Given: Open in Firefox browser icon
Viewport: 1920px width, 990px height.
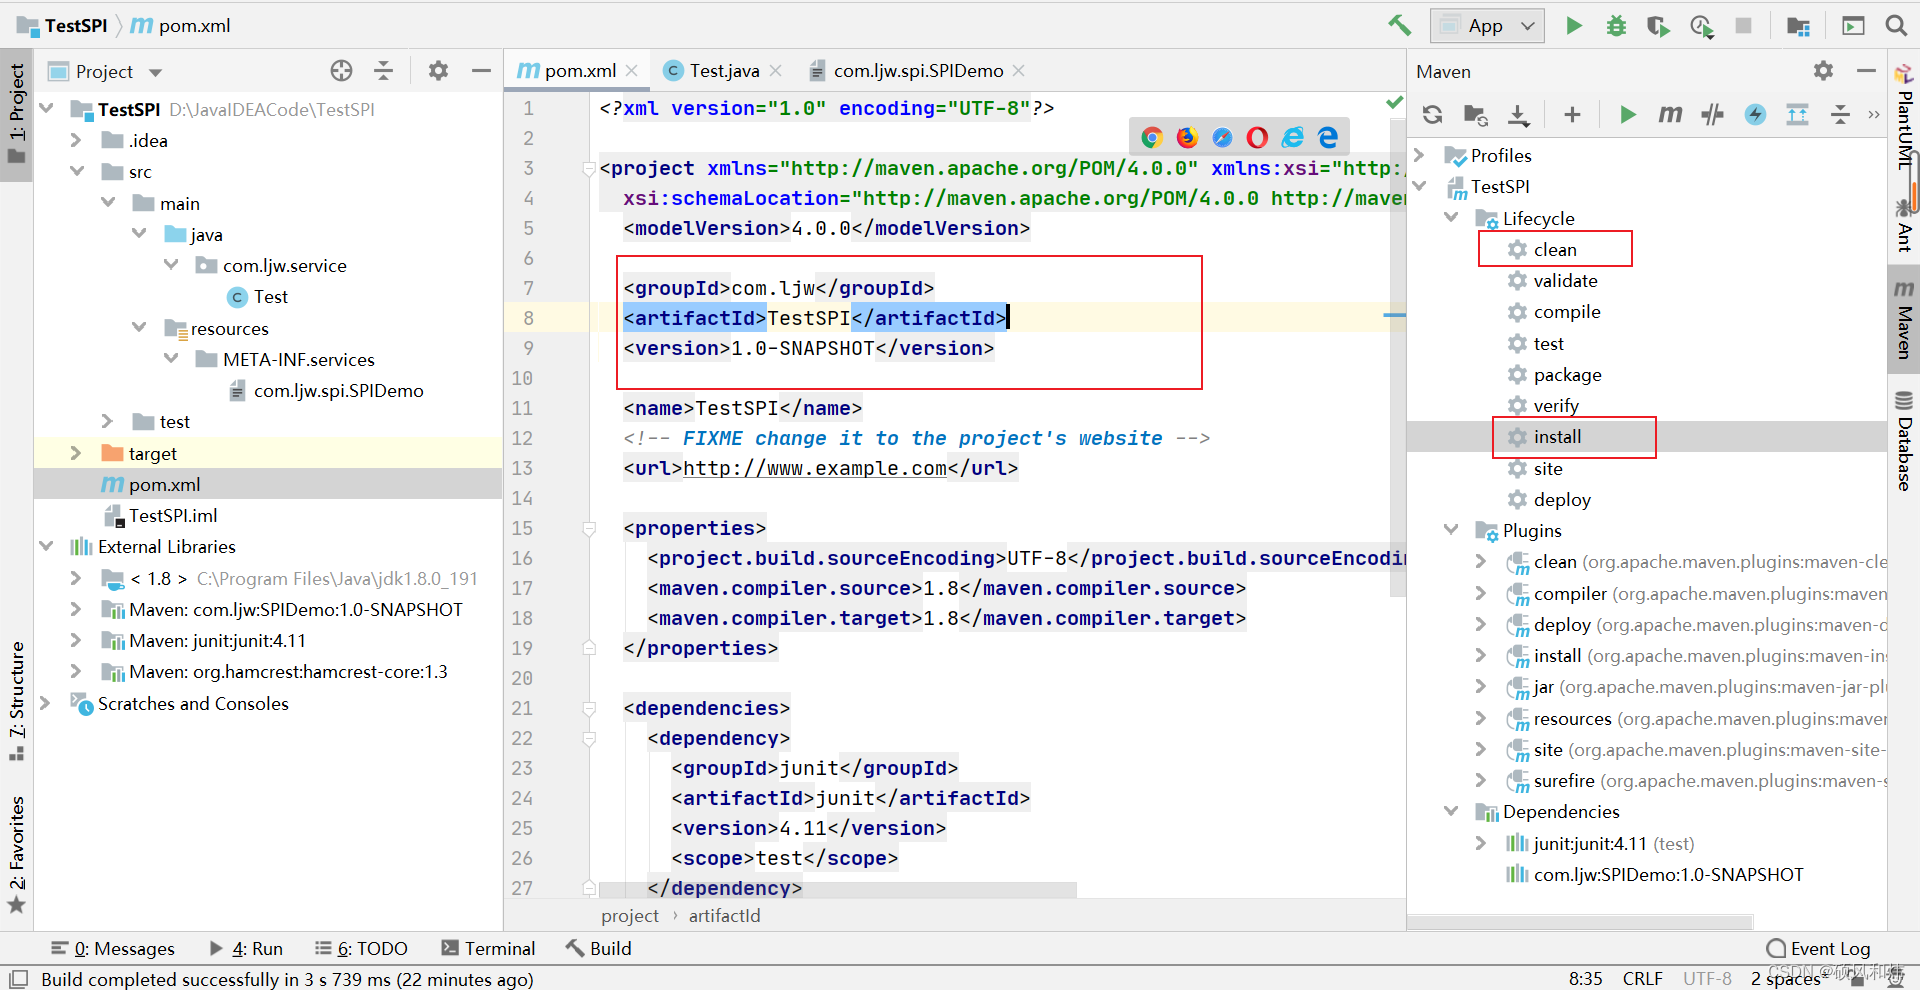Looking at the screenshot, I should [1187, 137].
